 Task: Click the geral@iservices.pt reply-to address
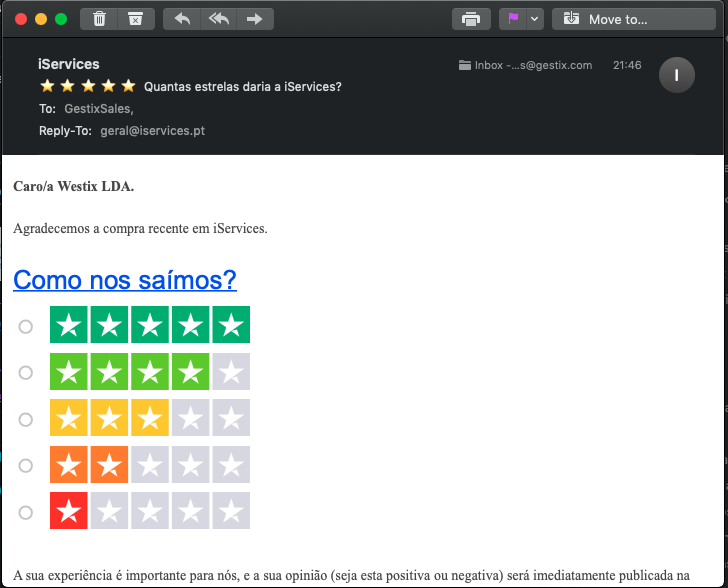pos(153,131)
